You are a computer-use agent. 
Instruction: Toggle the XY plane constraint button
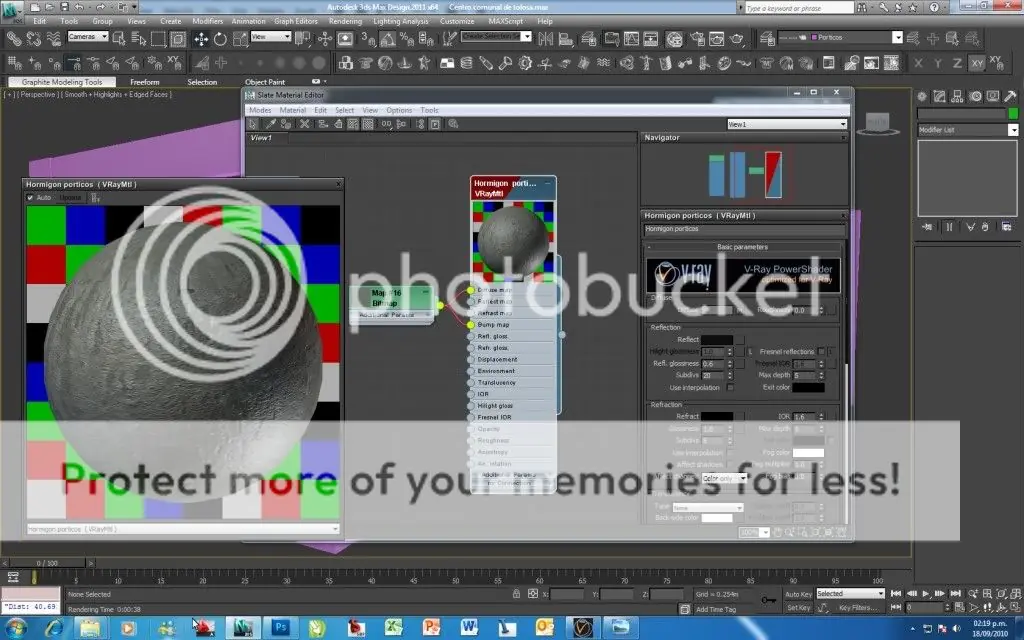(976, 63)
